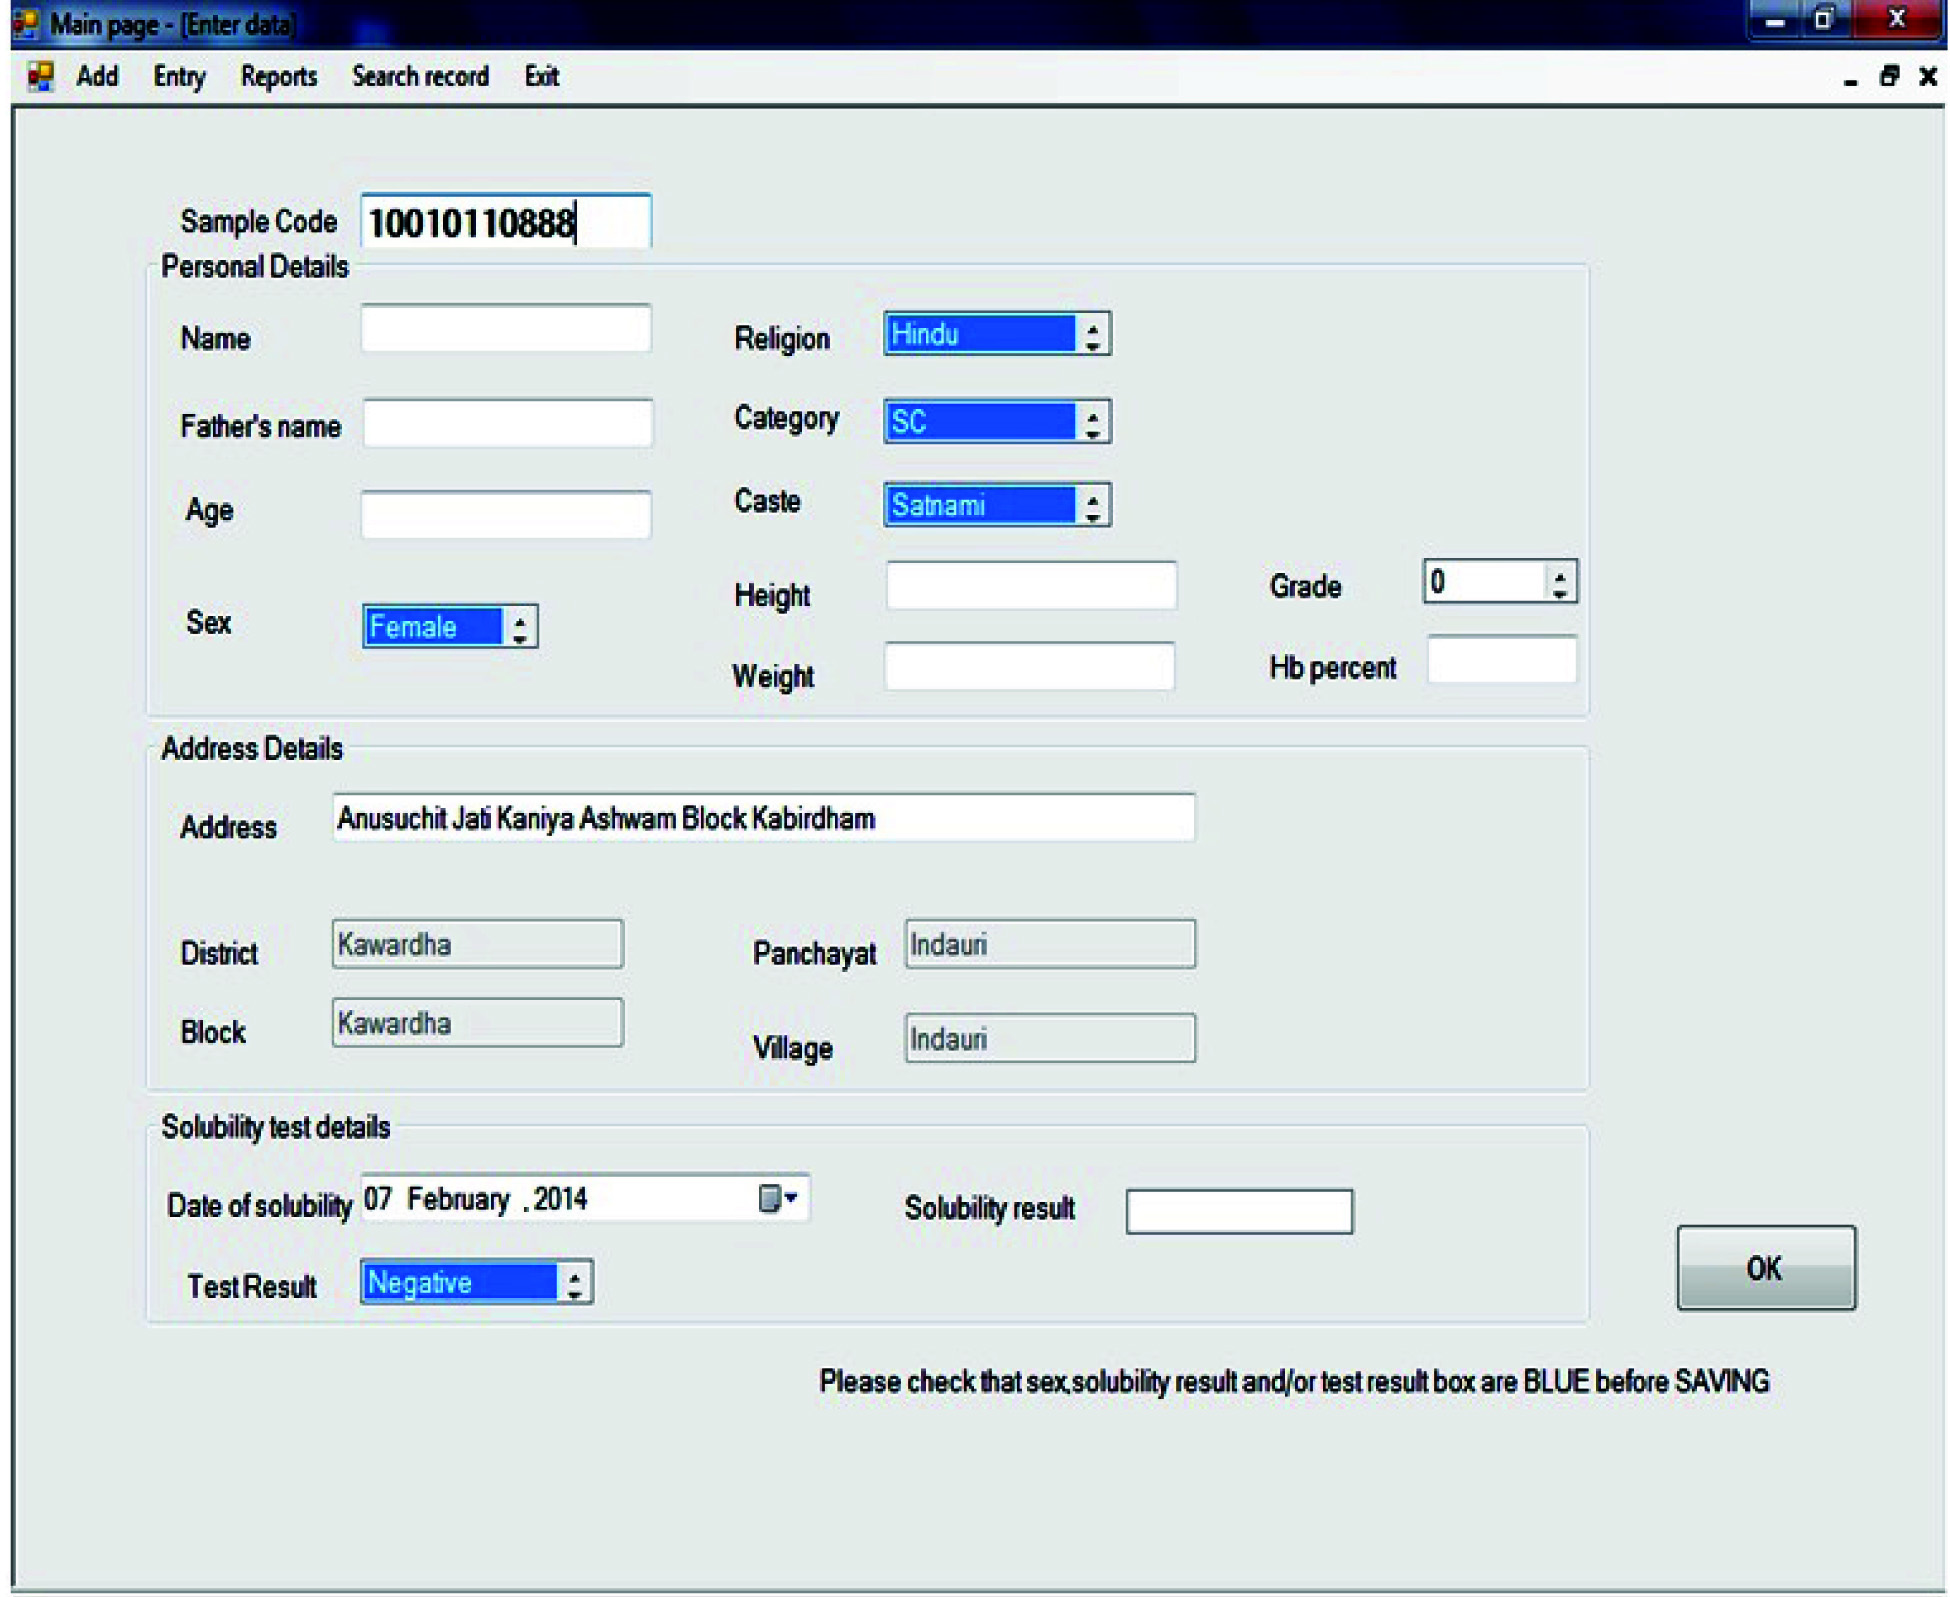Change the Caste Satnami selection arrows
The width and height of the screenshot is (1950, 1597).
1093,506
